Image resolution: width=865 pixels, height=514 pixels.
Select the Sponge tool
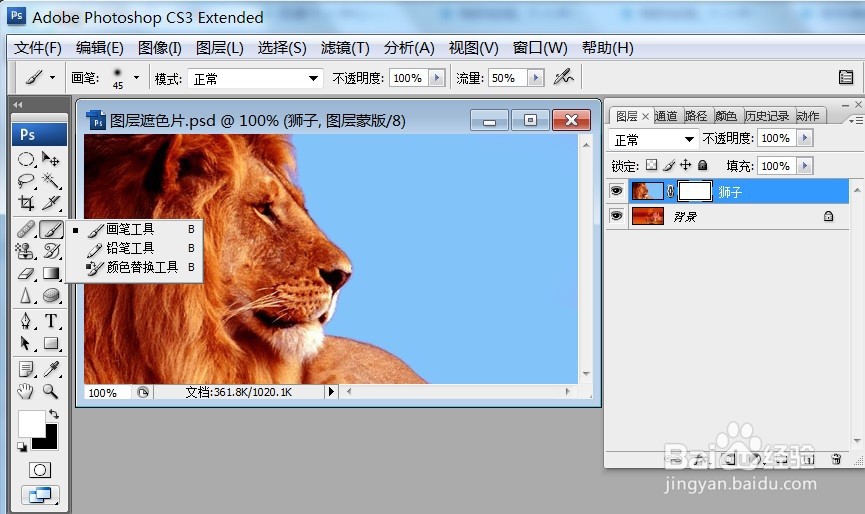point(51,296)
